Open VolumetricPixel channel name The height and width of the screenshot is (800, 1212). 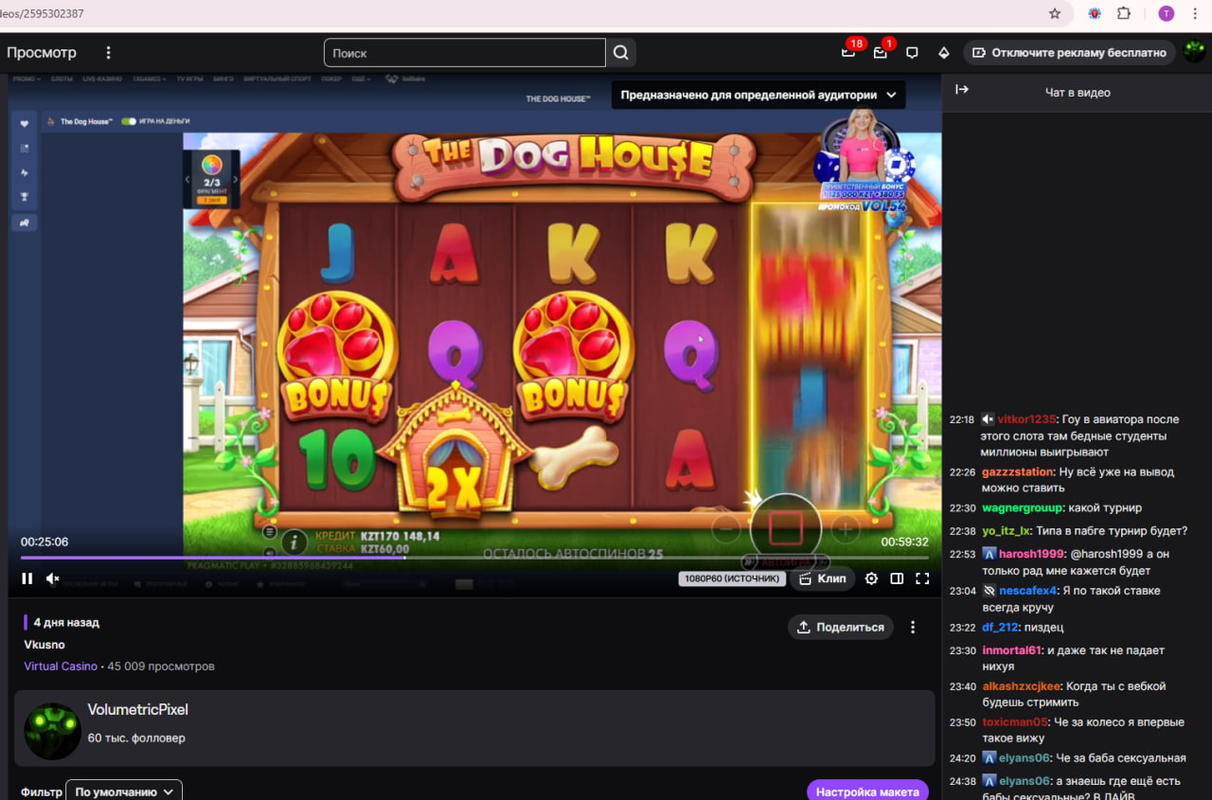point(138,710)
